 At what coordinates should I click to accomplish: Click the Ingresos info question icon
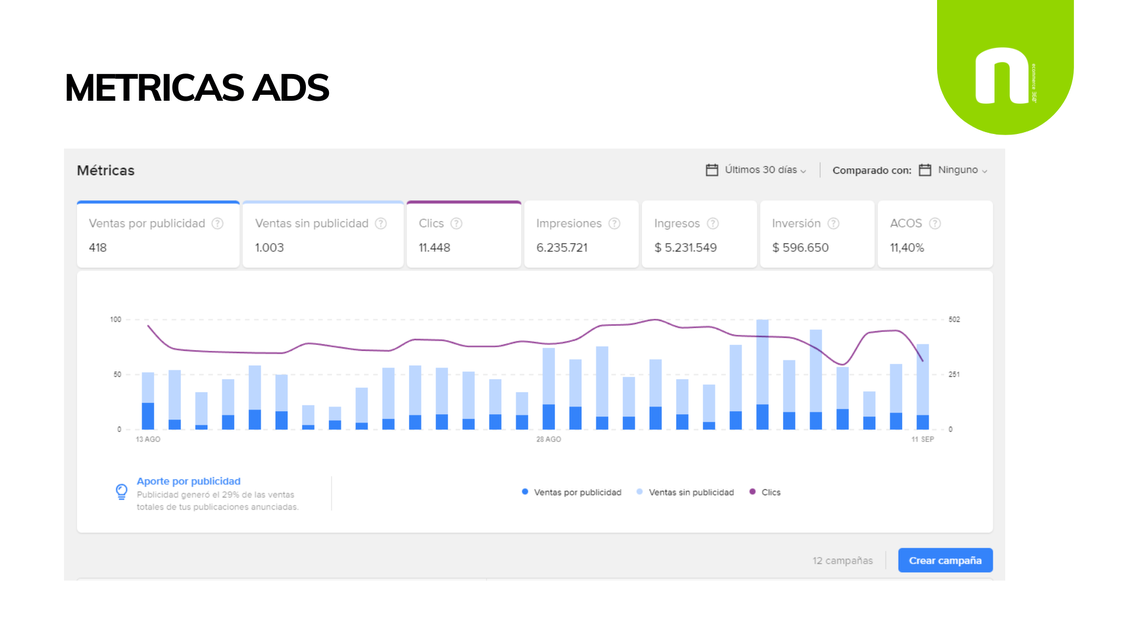point(713,223)
